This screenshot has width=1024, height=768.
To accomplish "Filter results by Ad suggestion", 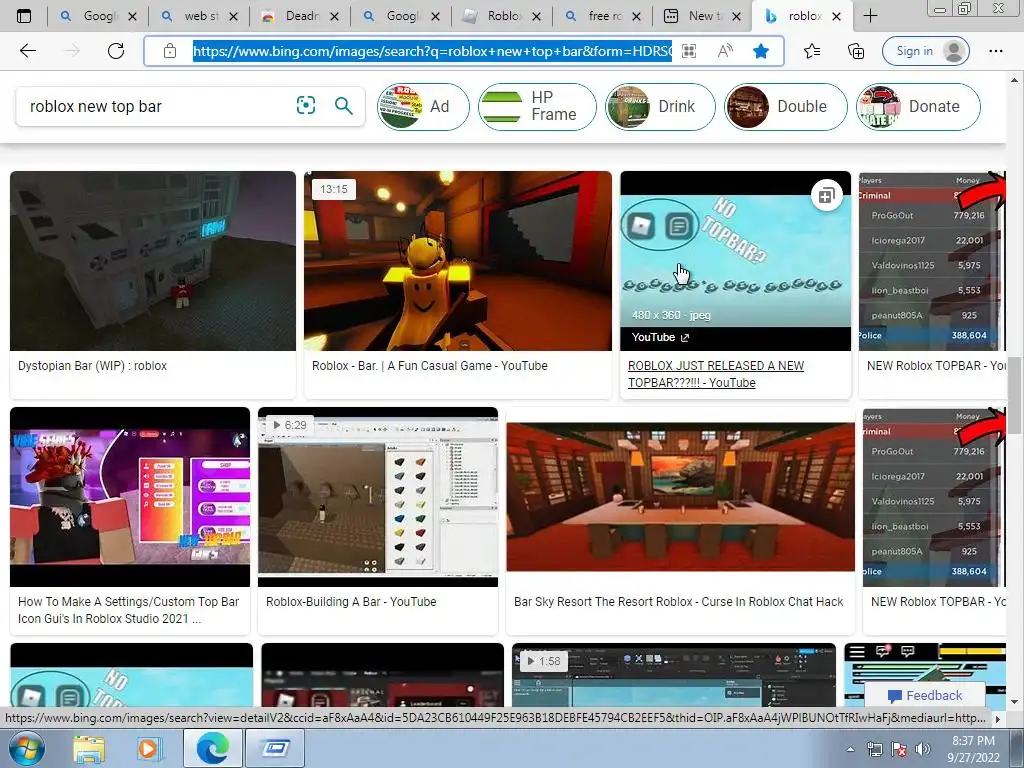I will (423, 106).
